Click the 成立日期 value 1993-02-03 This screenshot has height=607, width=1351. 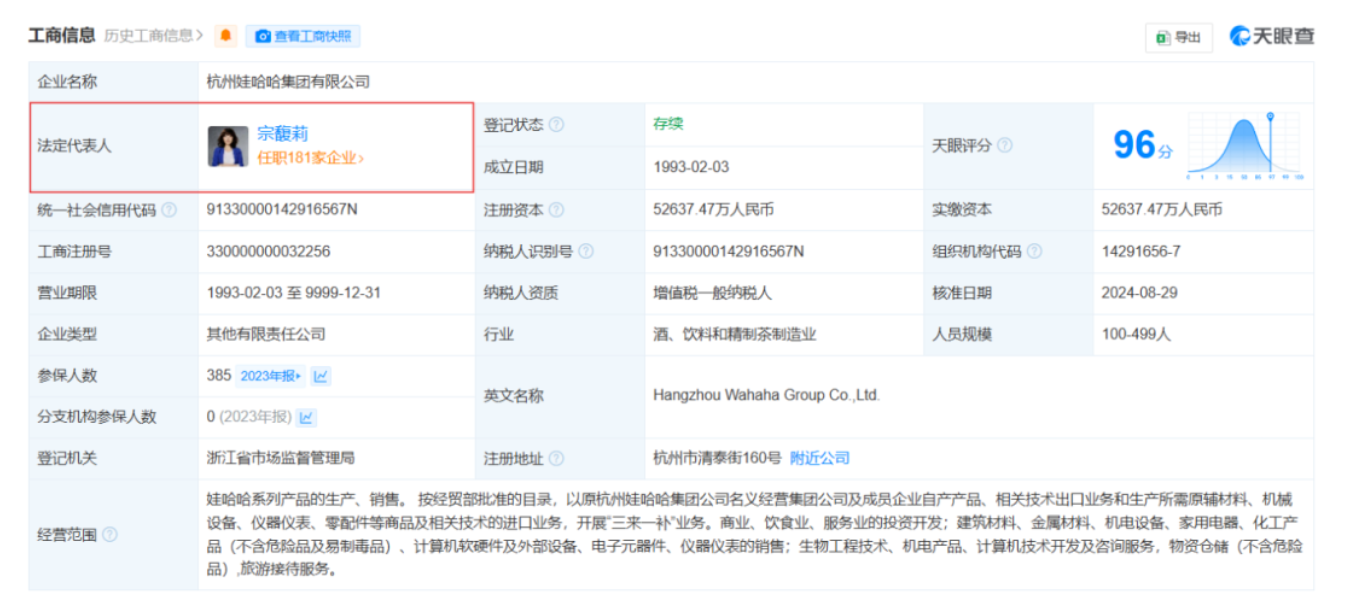[x=691, y=167]
